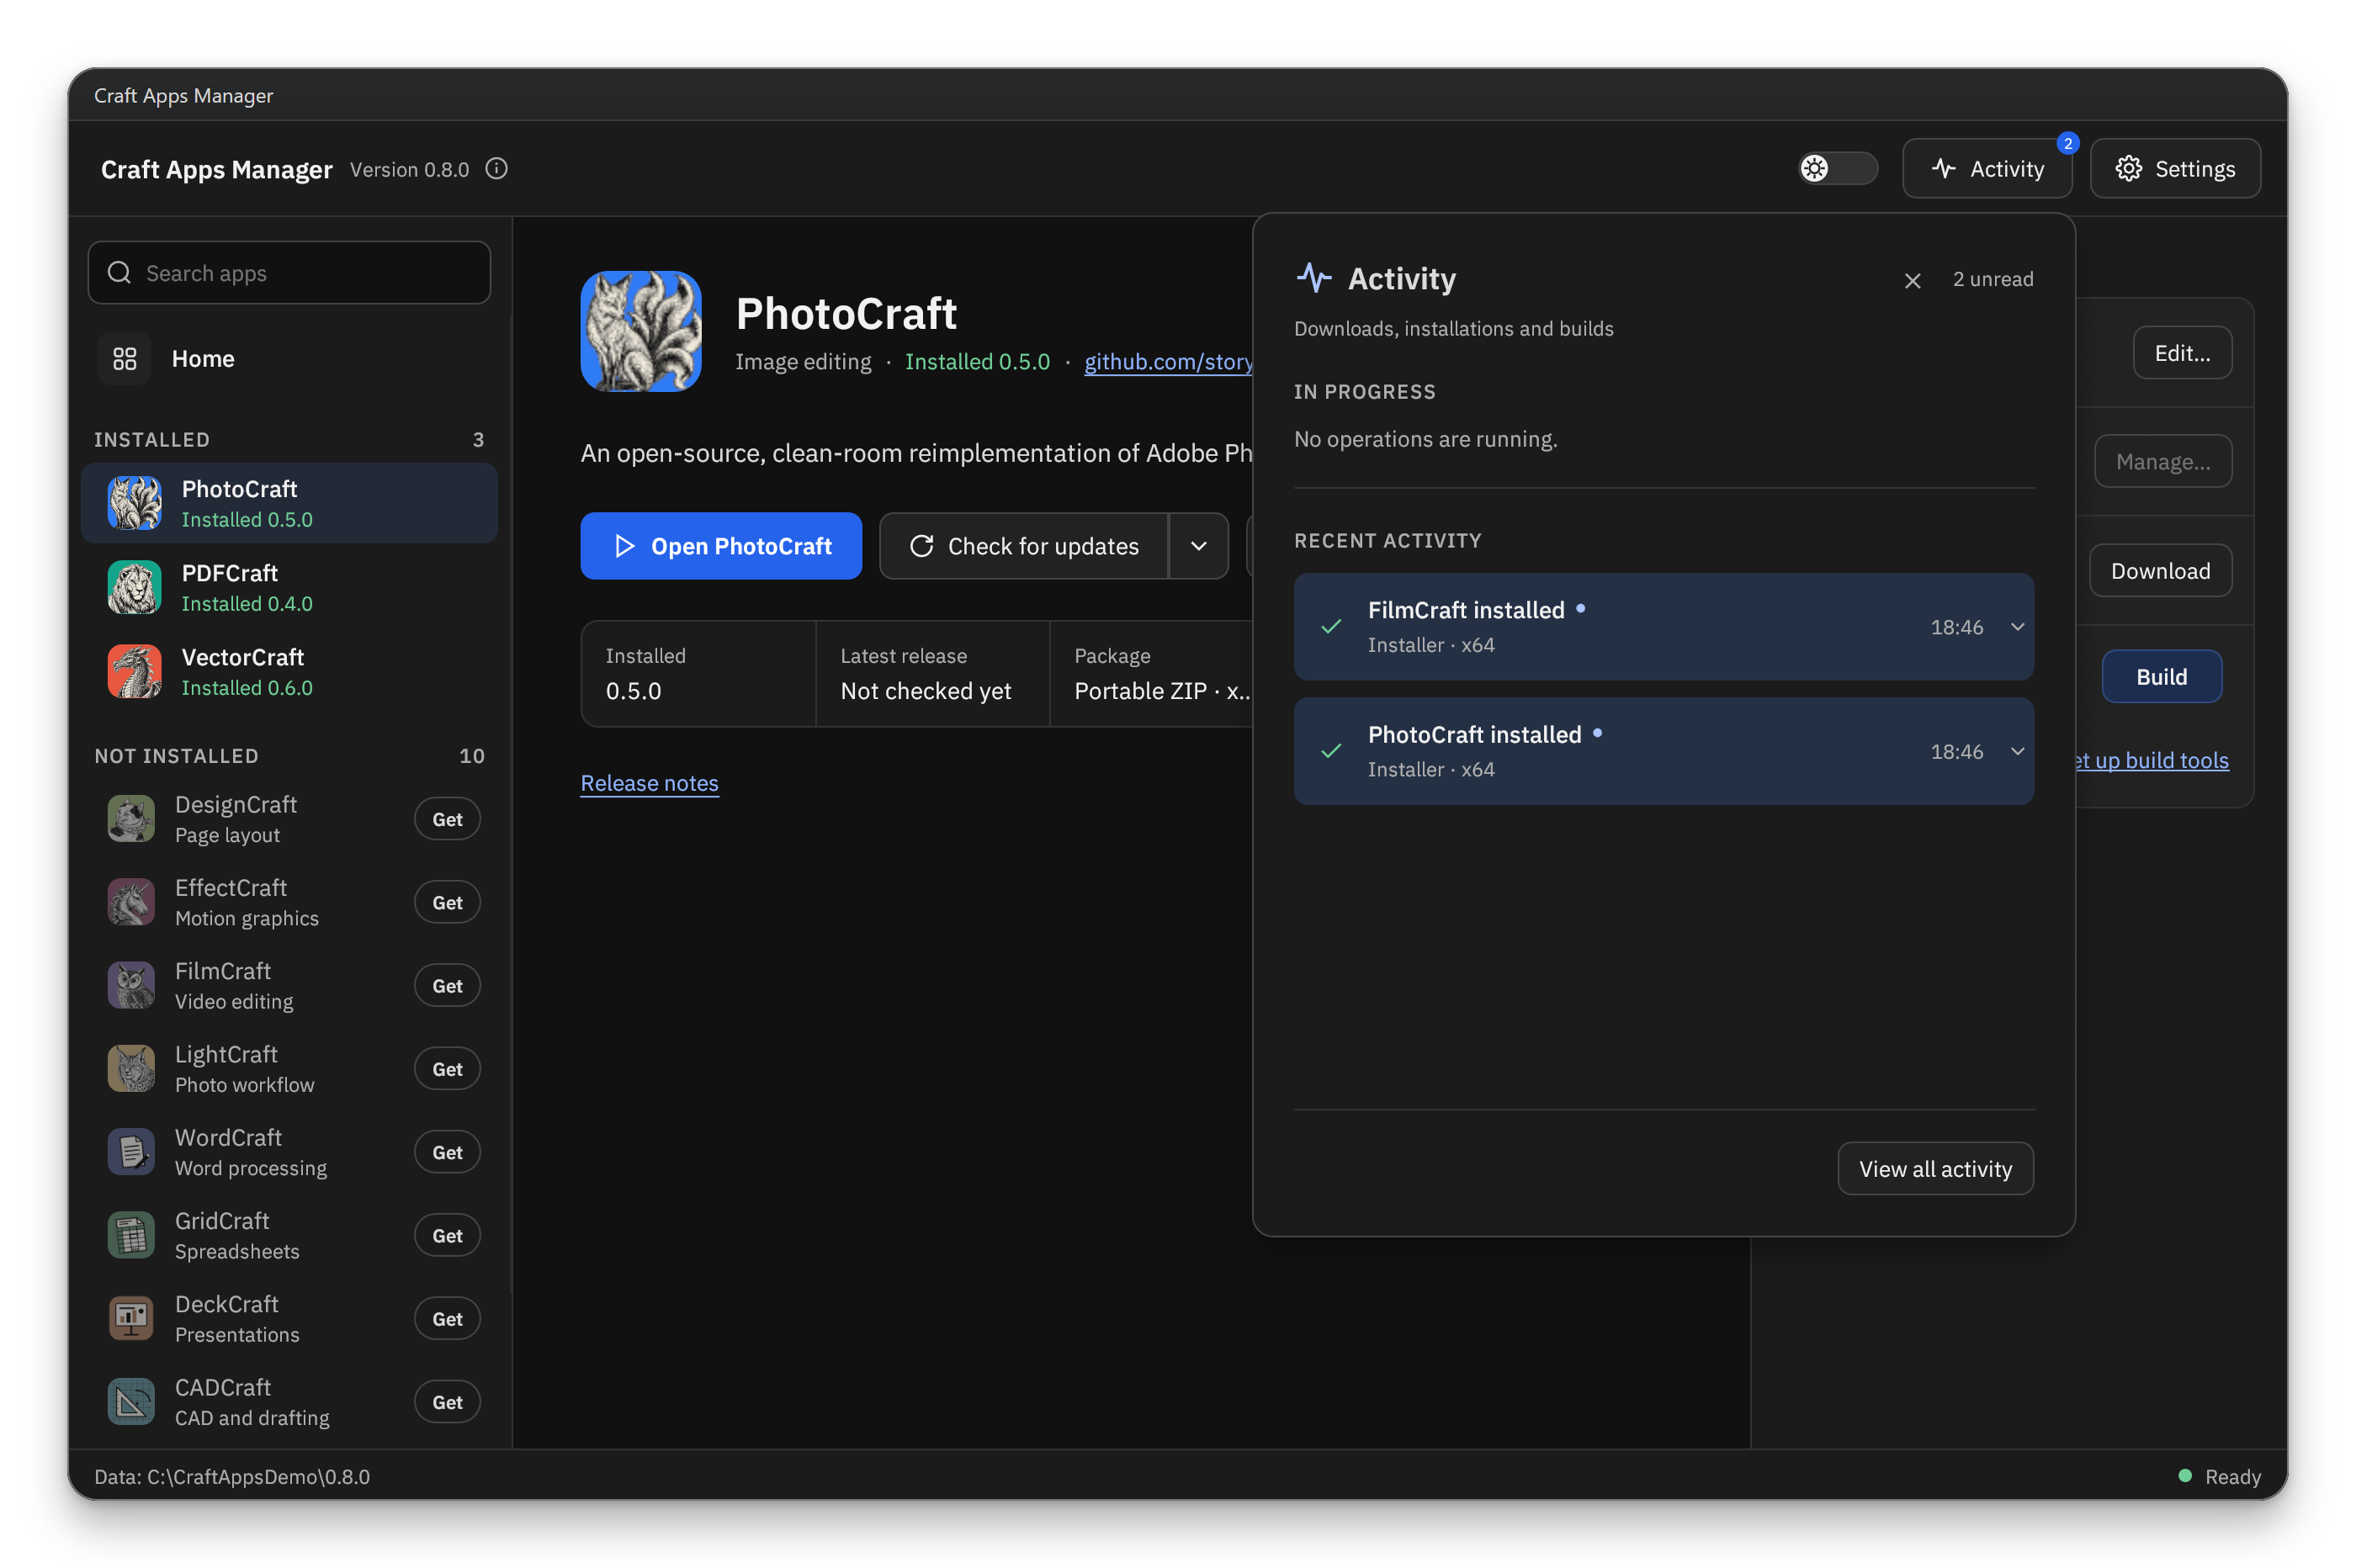Get the CADCraft app

click(x=447, y=1402)
